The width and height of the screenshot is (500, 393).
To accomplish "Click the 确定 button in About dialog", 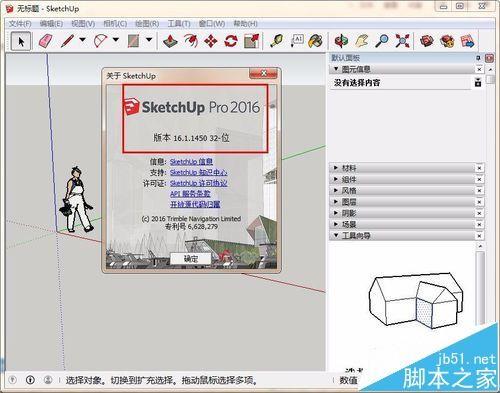I will coord(191,259).
